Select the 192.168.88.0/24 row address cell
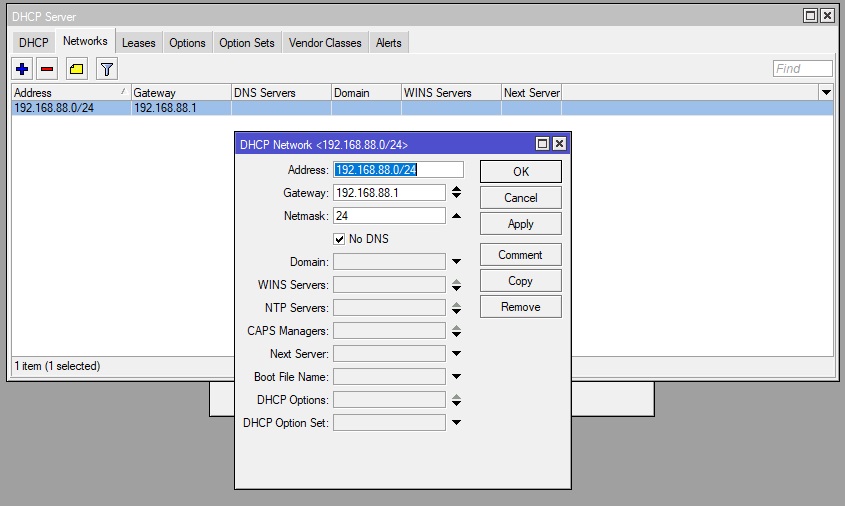The height and width of the screenshot is (506, 845). (71, 108)
